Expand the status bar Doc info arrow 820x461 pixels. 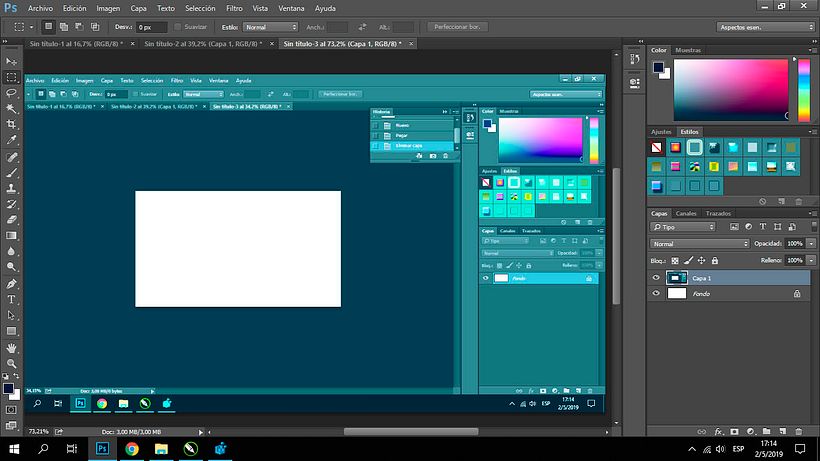coord(201,432)
